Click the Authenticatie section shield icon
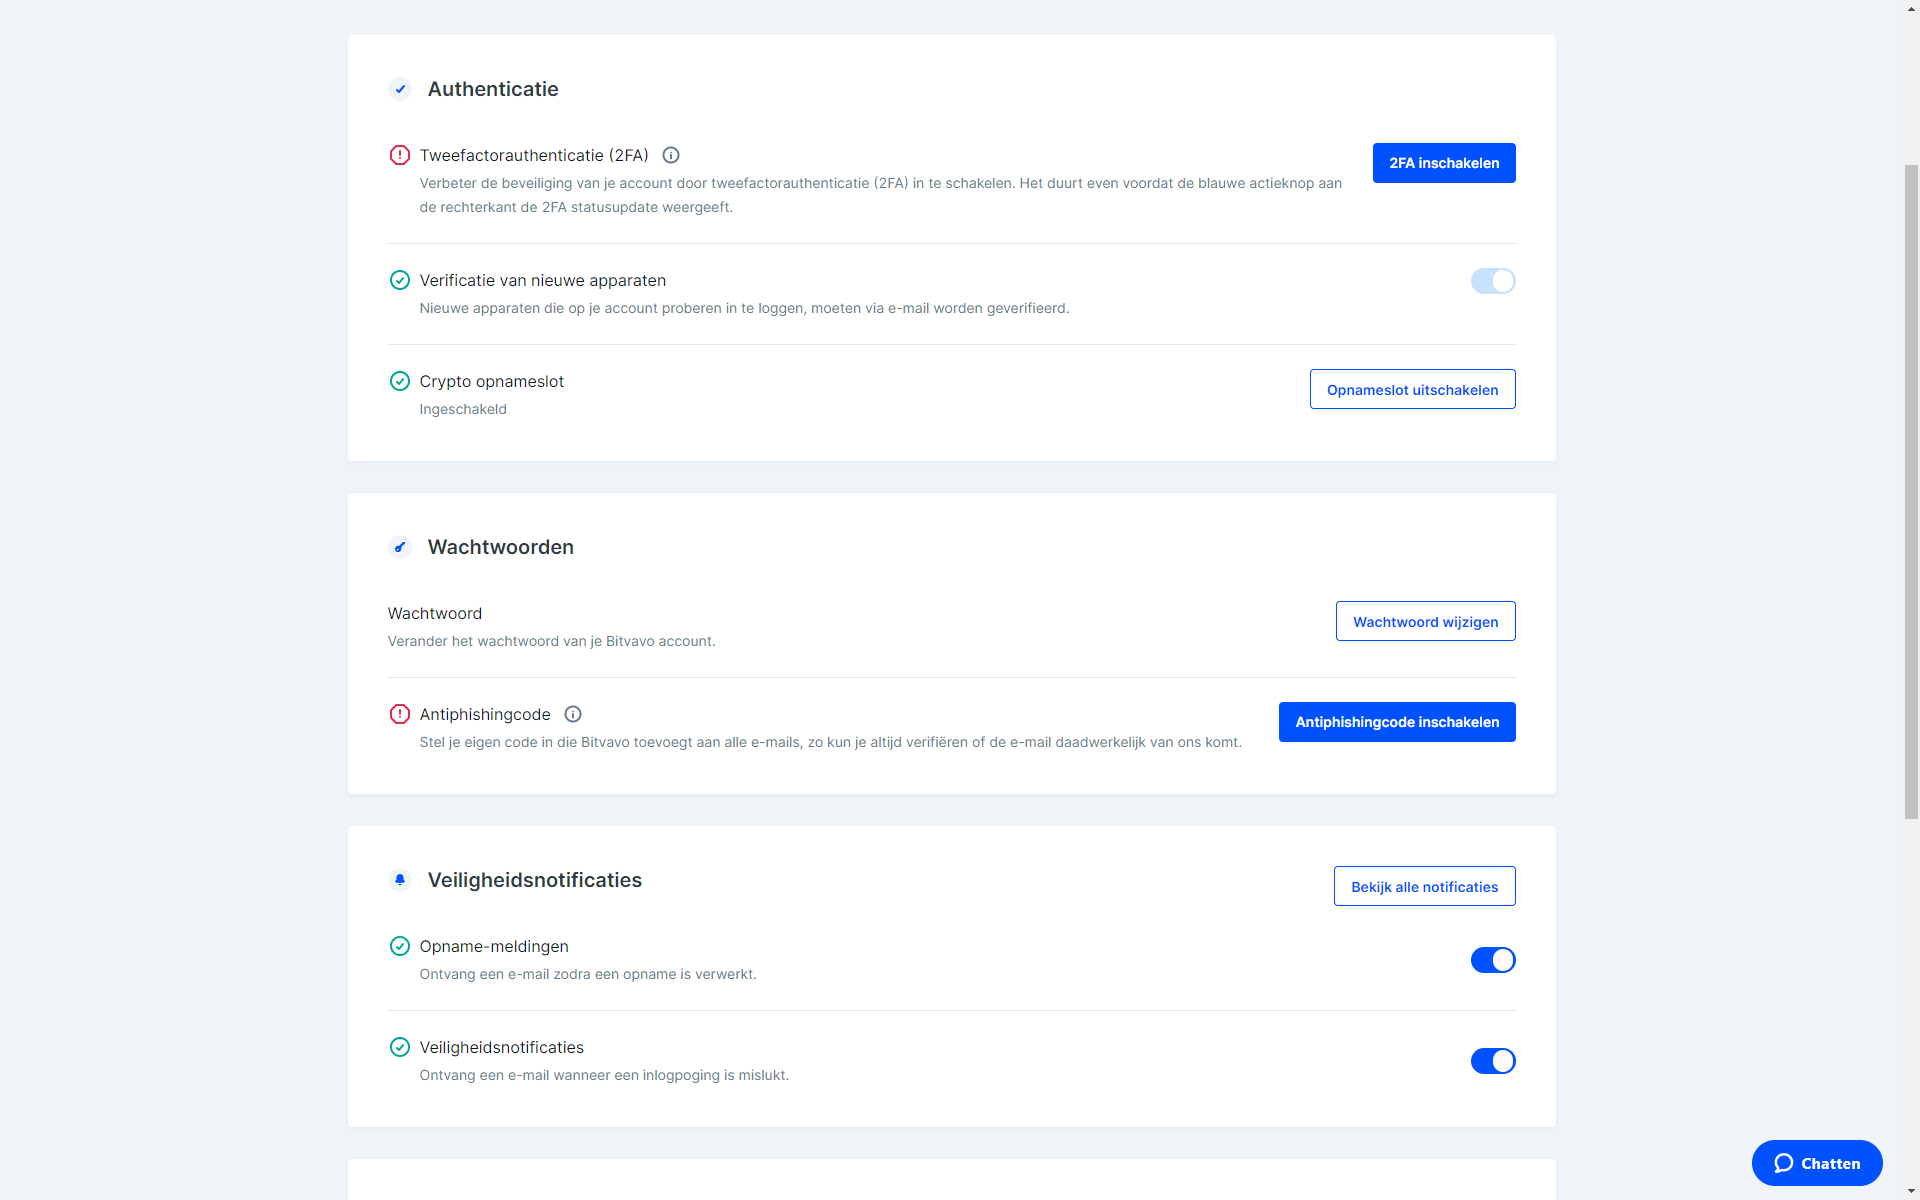Image resolution: width=1920 pixels, height=1200 pixels. coord(400,89)
